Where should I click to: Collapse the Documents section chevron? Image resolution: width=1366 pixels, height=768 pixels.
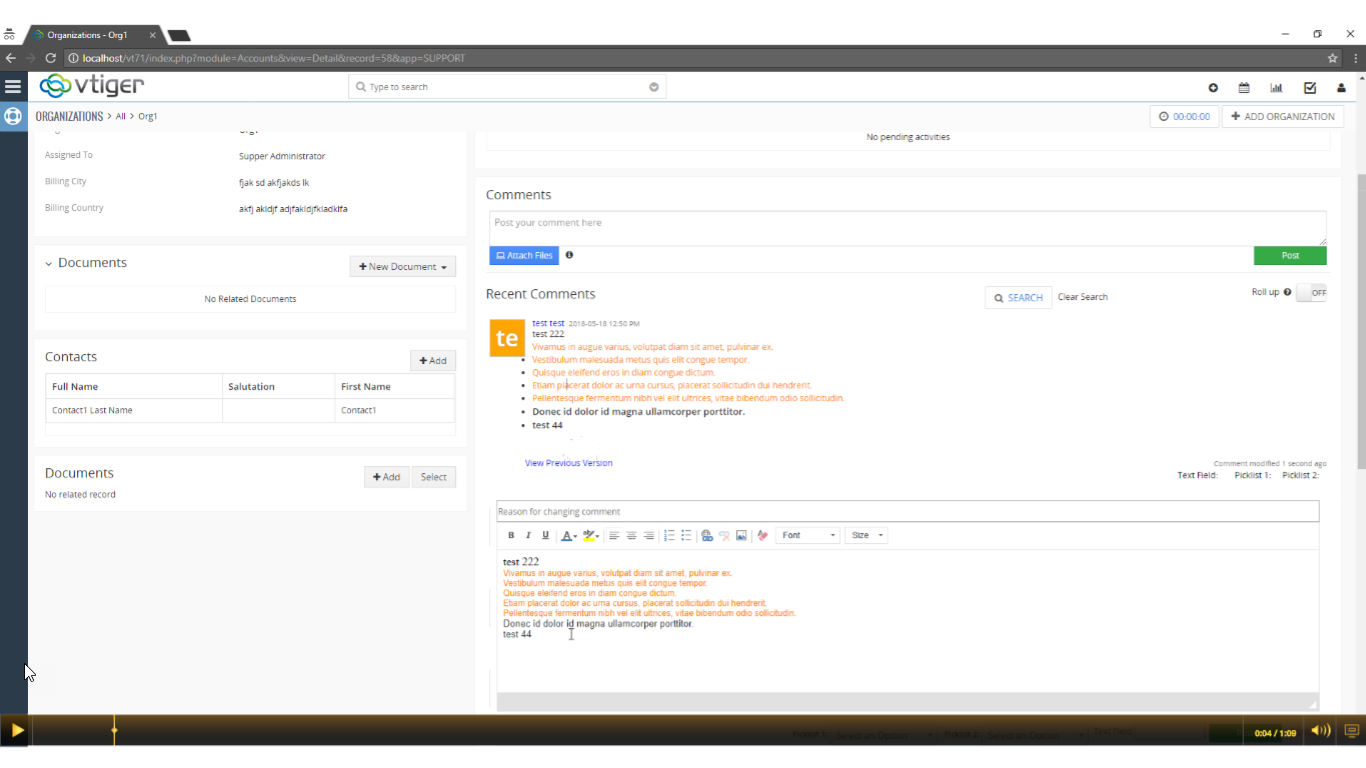[x=48, y=264]
